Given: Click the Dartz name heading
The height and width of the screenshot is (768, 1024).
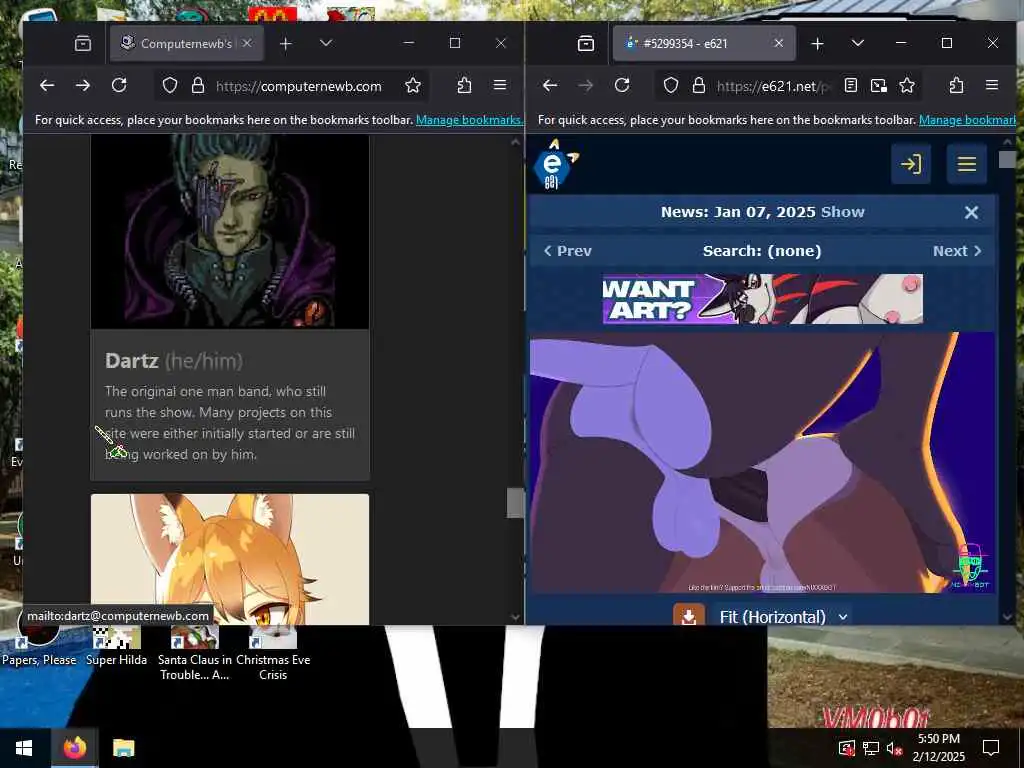Looking at the screenshot, I should (131, 360).
